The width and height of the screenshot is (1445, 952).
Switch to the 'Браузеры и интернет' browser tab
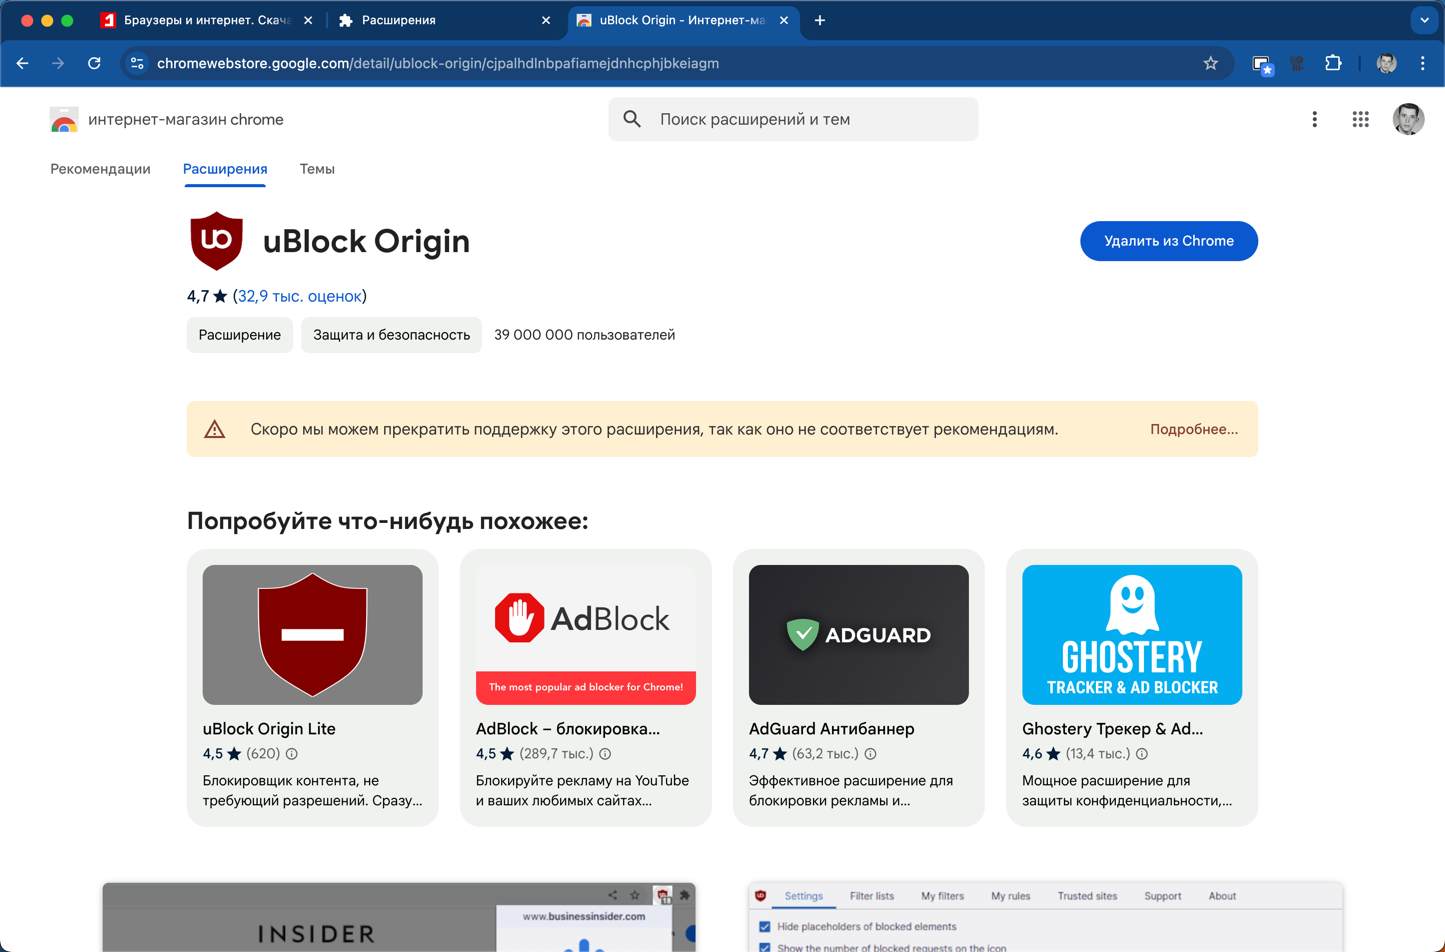pyautogui.click(x=208, y=20)
